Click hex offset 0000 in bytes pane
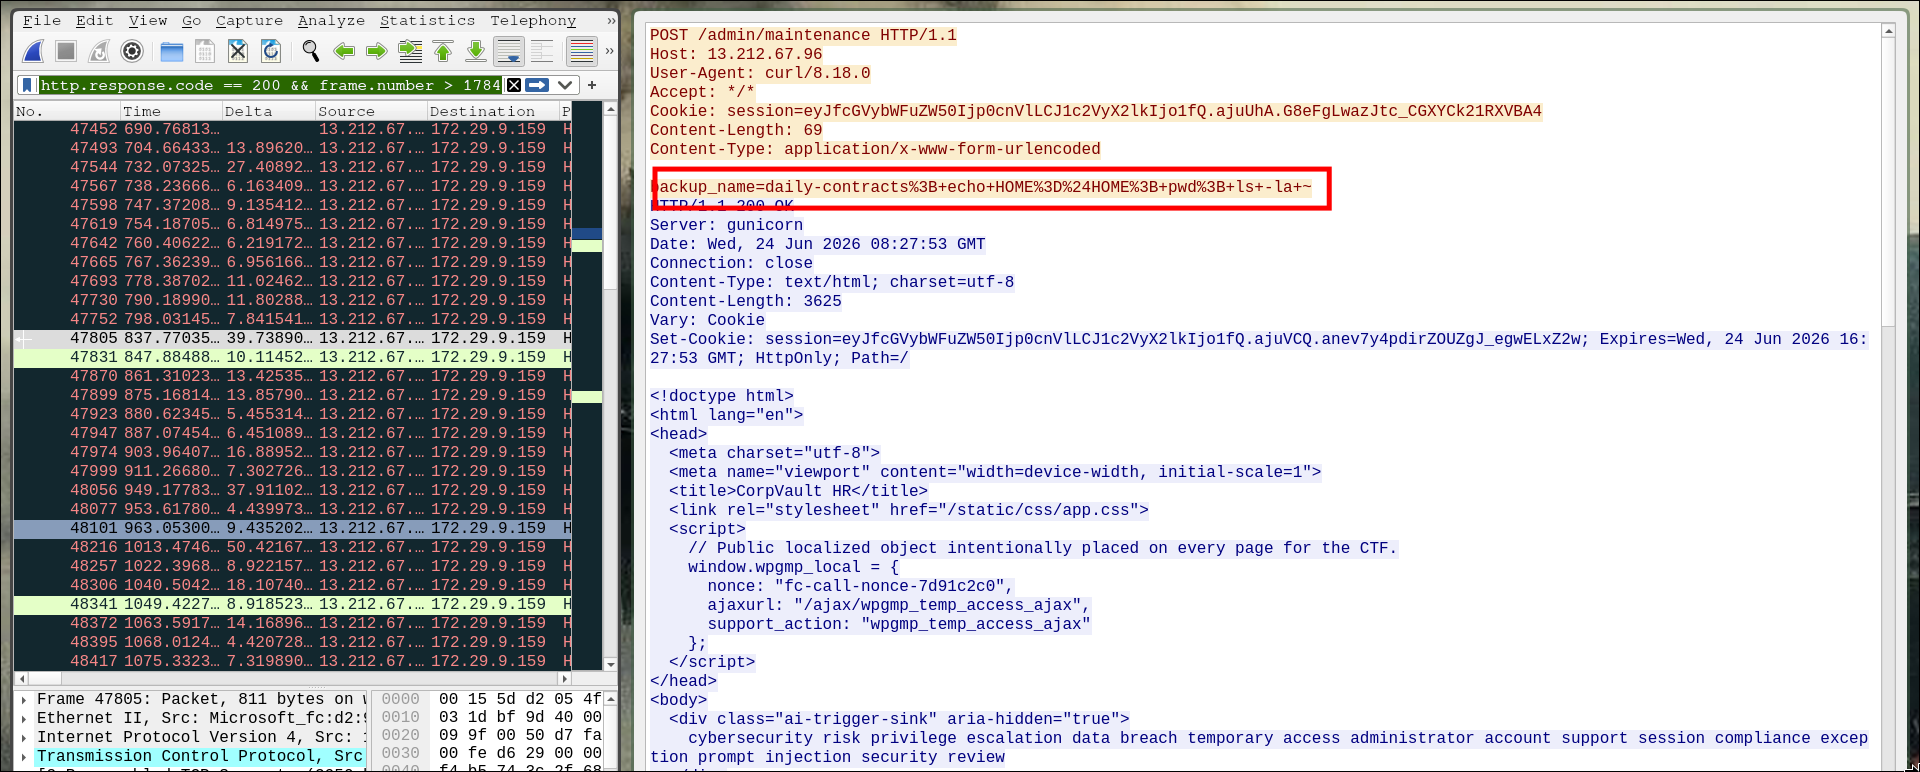Image resolution: width=1920 pixels, height=772 pixels. 400,699
